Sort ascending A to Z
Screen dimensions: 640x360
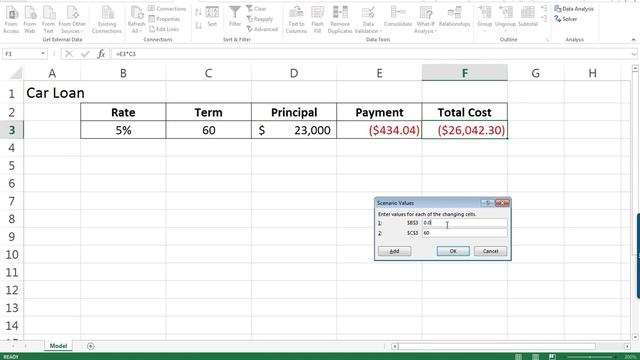(x=198, y=12)
